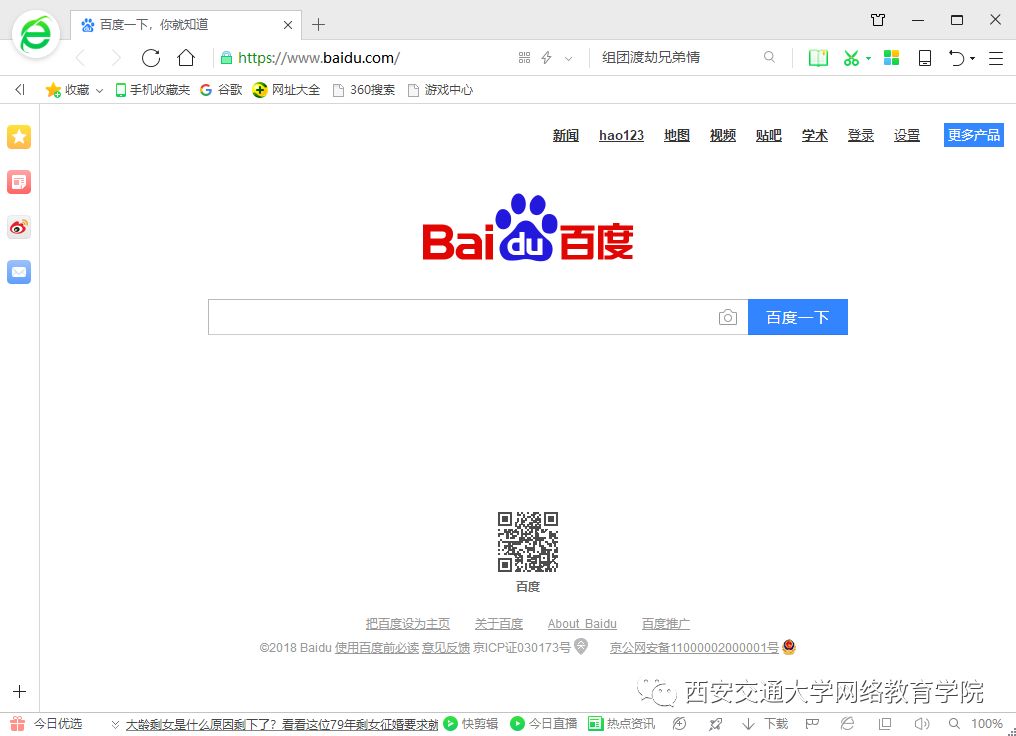Click the 登录 login link

tap(860, 135)
